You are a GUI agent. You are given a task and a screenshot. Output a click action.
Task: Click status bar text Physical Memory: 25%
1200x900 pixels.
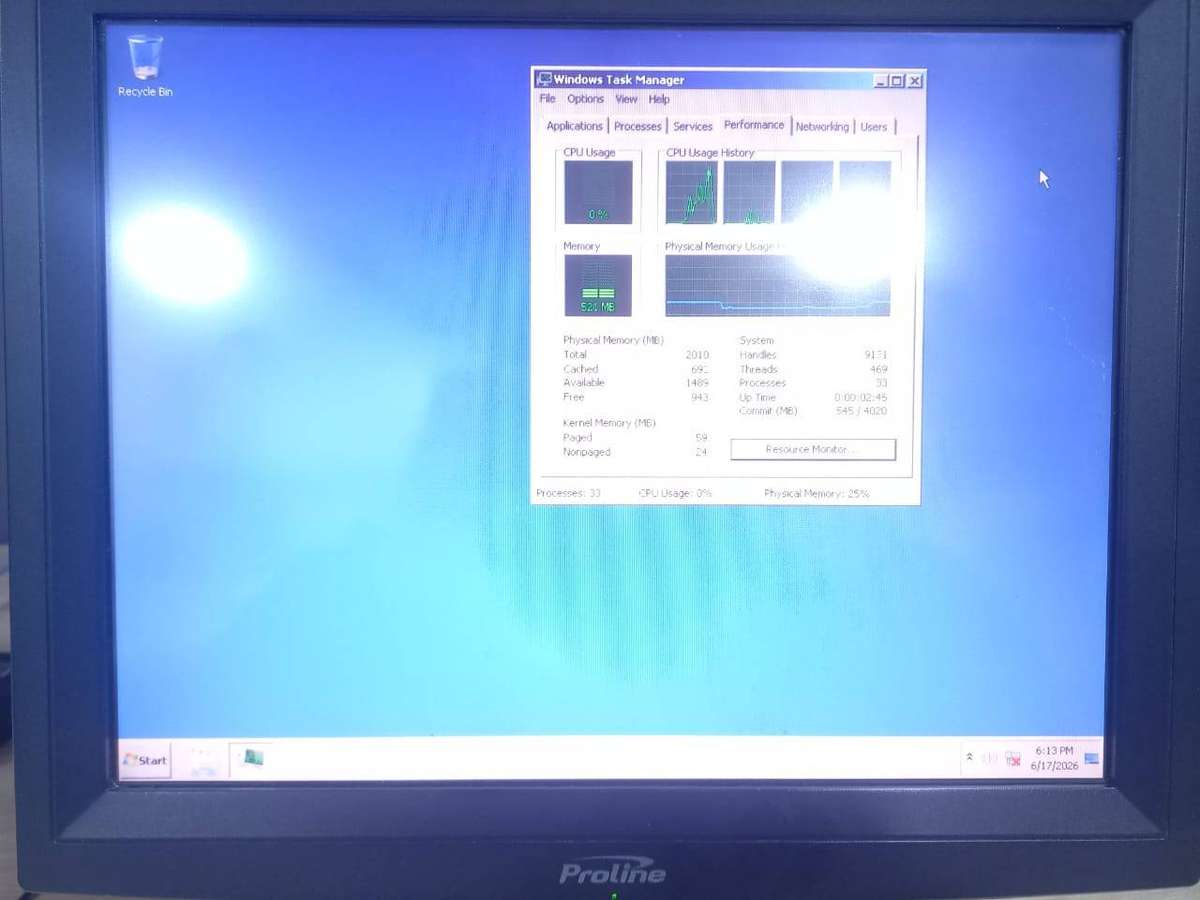tap(816, 493)
